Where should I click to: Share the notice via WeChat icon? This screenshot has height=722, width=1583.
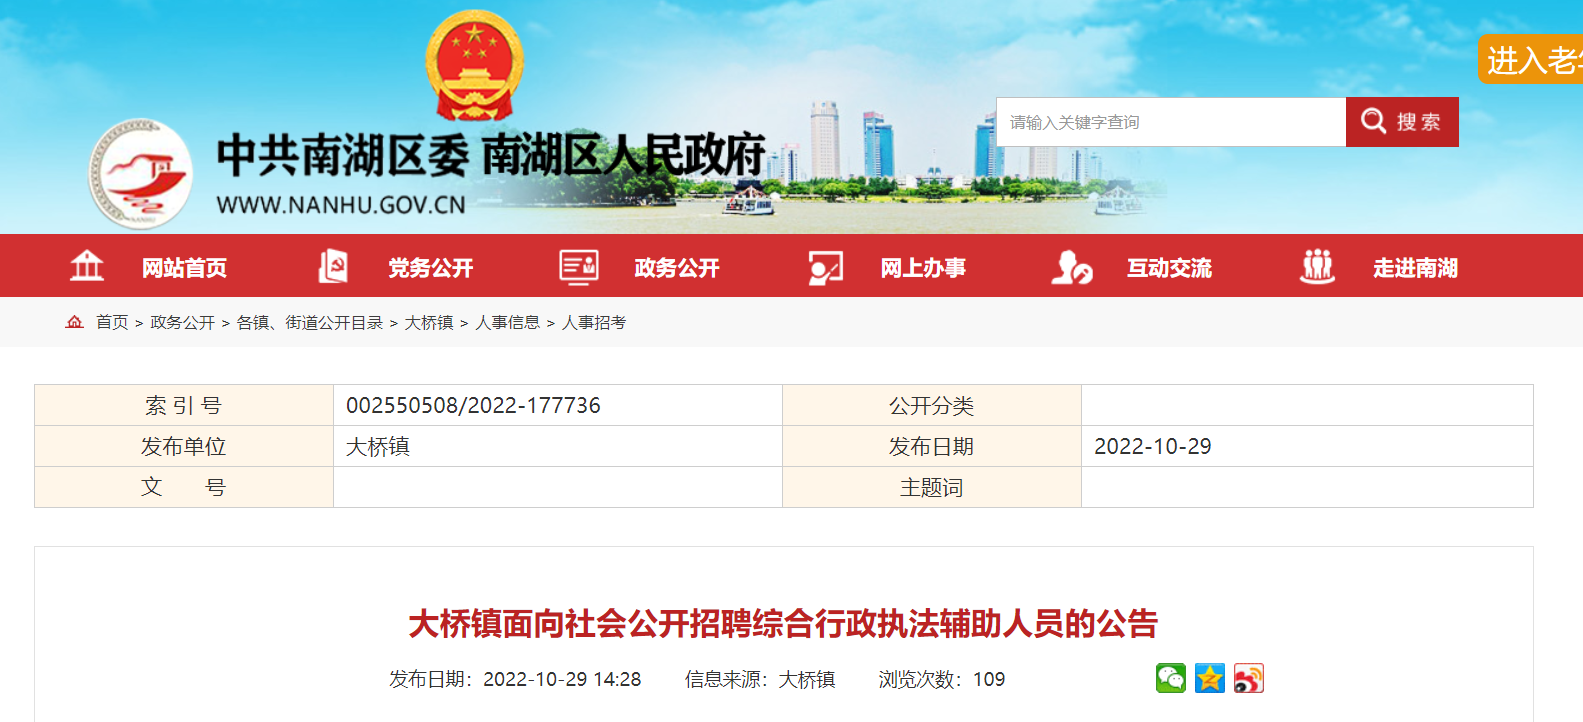point(1171,678)
